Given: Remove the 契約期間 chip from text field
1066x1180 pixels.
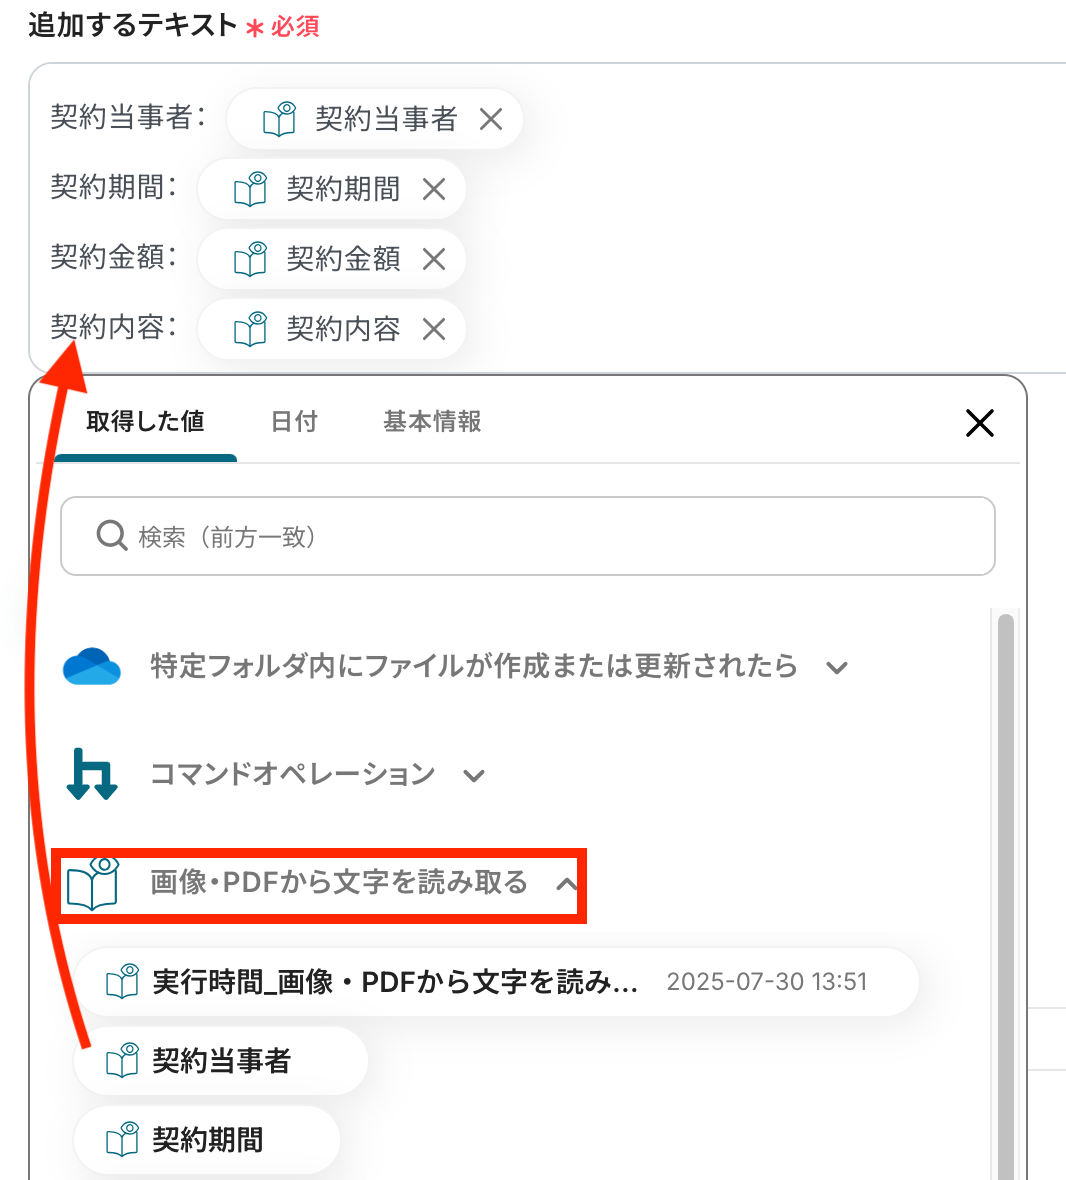Looking at the screenshot, I should (434, 189).
